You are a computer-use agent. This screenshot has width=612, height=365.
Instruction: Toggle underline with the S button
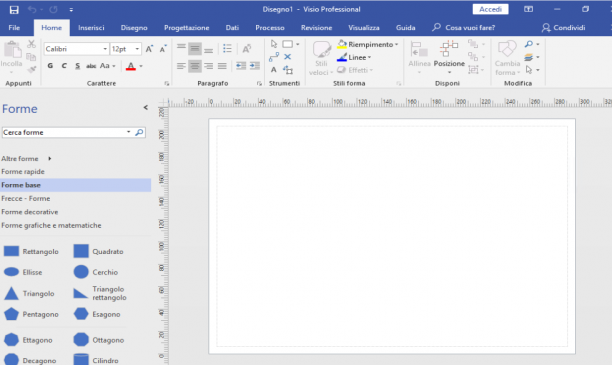[77, 66]
